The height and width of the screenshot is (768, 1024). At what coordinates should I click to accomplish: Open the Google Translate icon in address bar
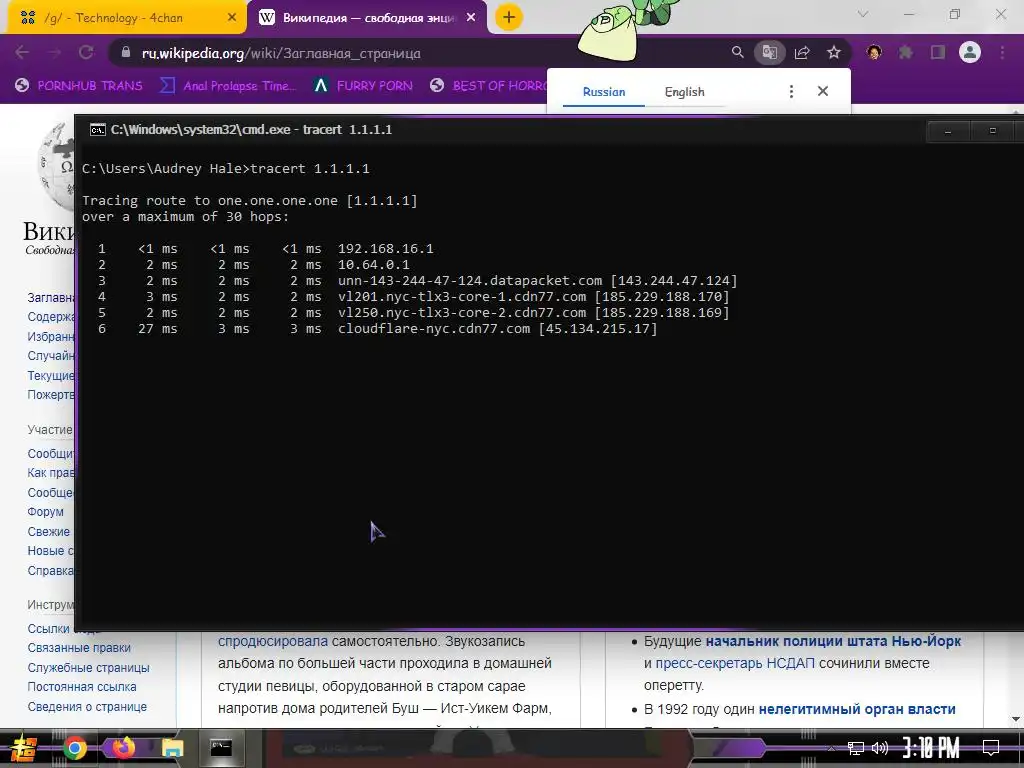click(x=770, y=52)
